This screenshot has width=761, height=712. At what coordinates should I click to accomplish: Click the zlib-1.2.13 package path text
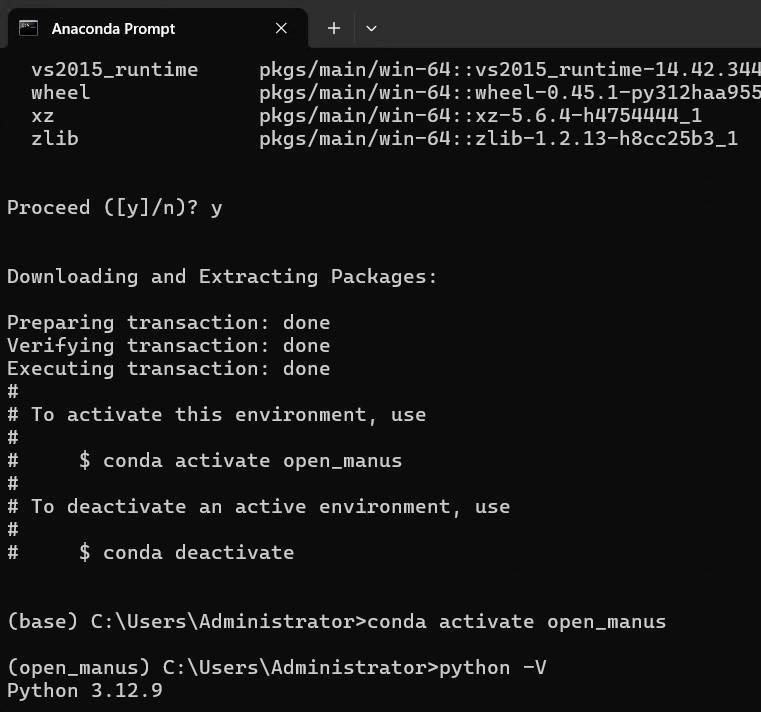click(x=498, y=138)
